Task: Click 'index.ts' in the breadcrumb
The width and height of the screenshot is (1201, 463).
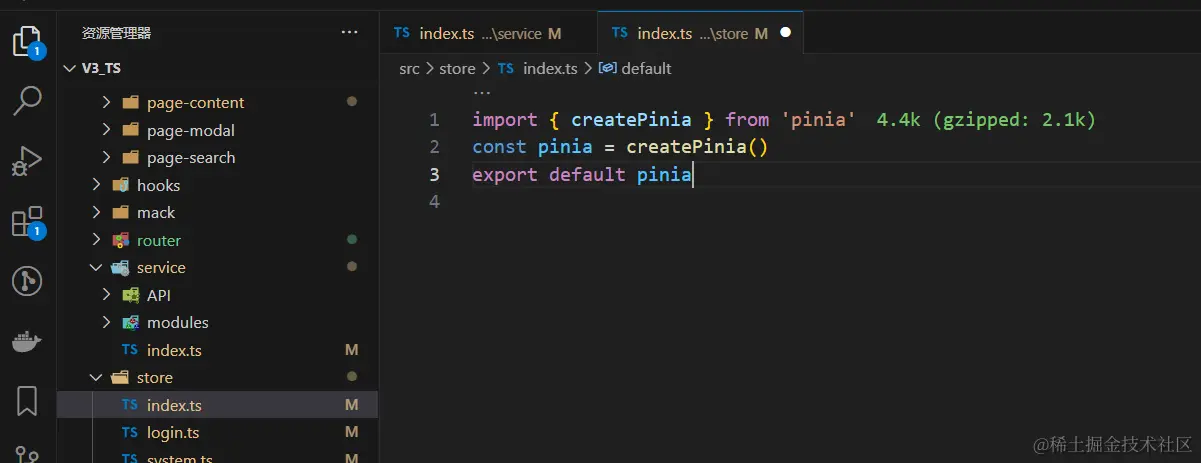Action: pos(551,68)
